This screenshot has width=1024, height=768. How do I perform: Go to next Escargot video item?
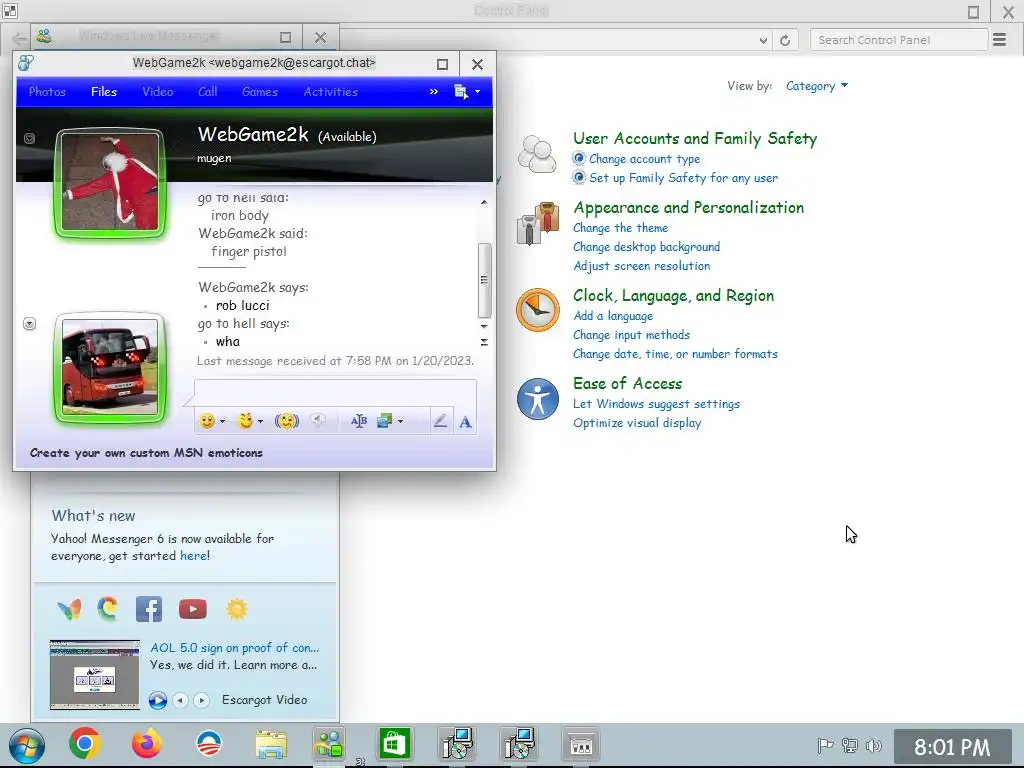(202, 700)
